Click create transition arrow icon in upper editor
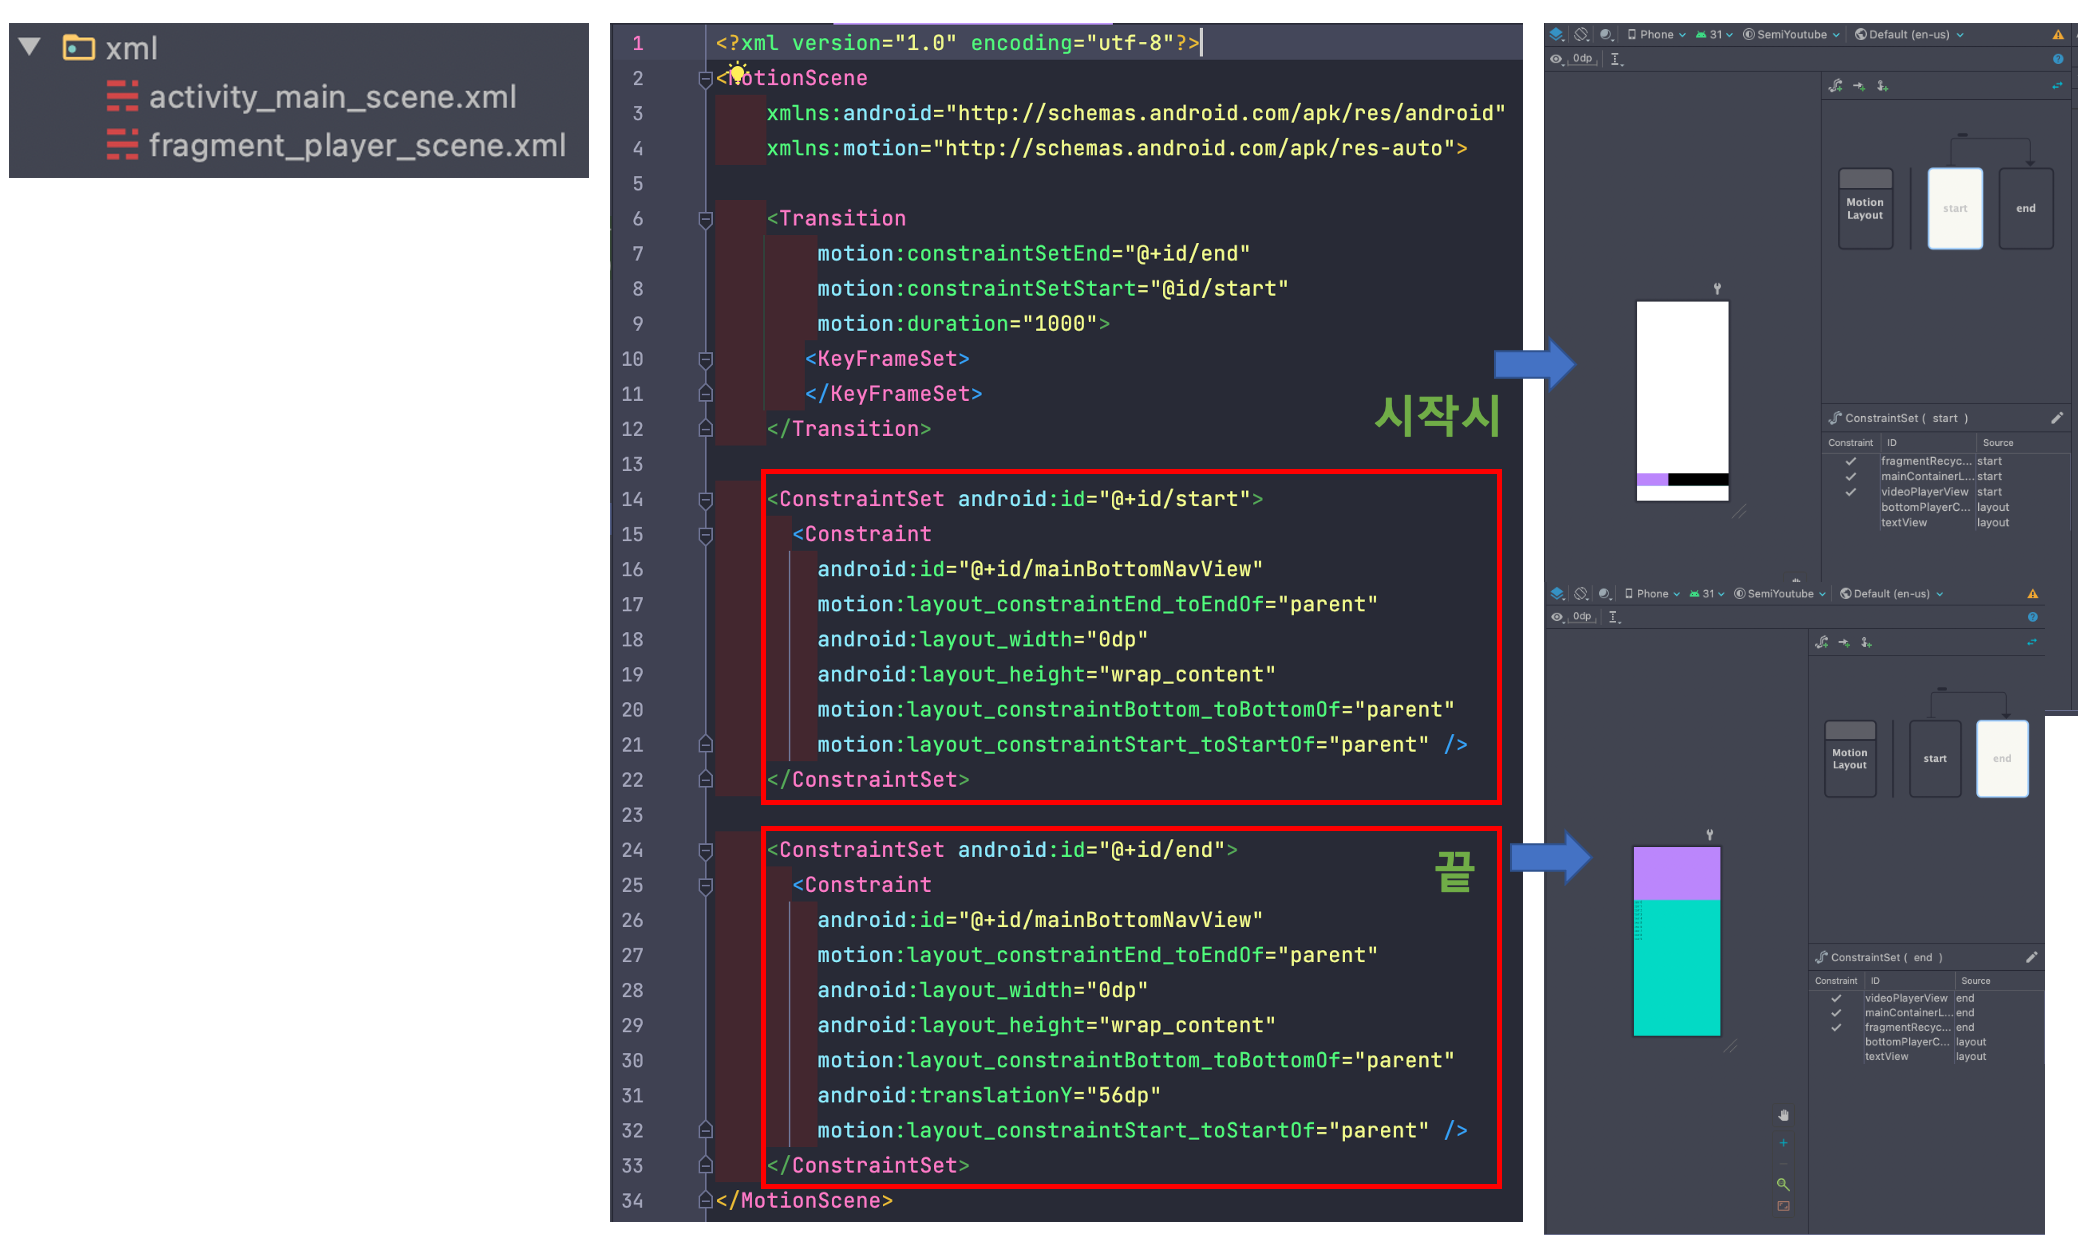The image size is (2096, 1240). pyautogui.click(x=1859, y=86)
